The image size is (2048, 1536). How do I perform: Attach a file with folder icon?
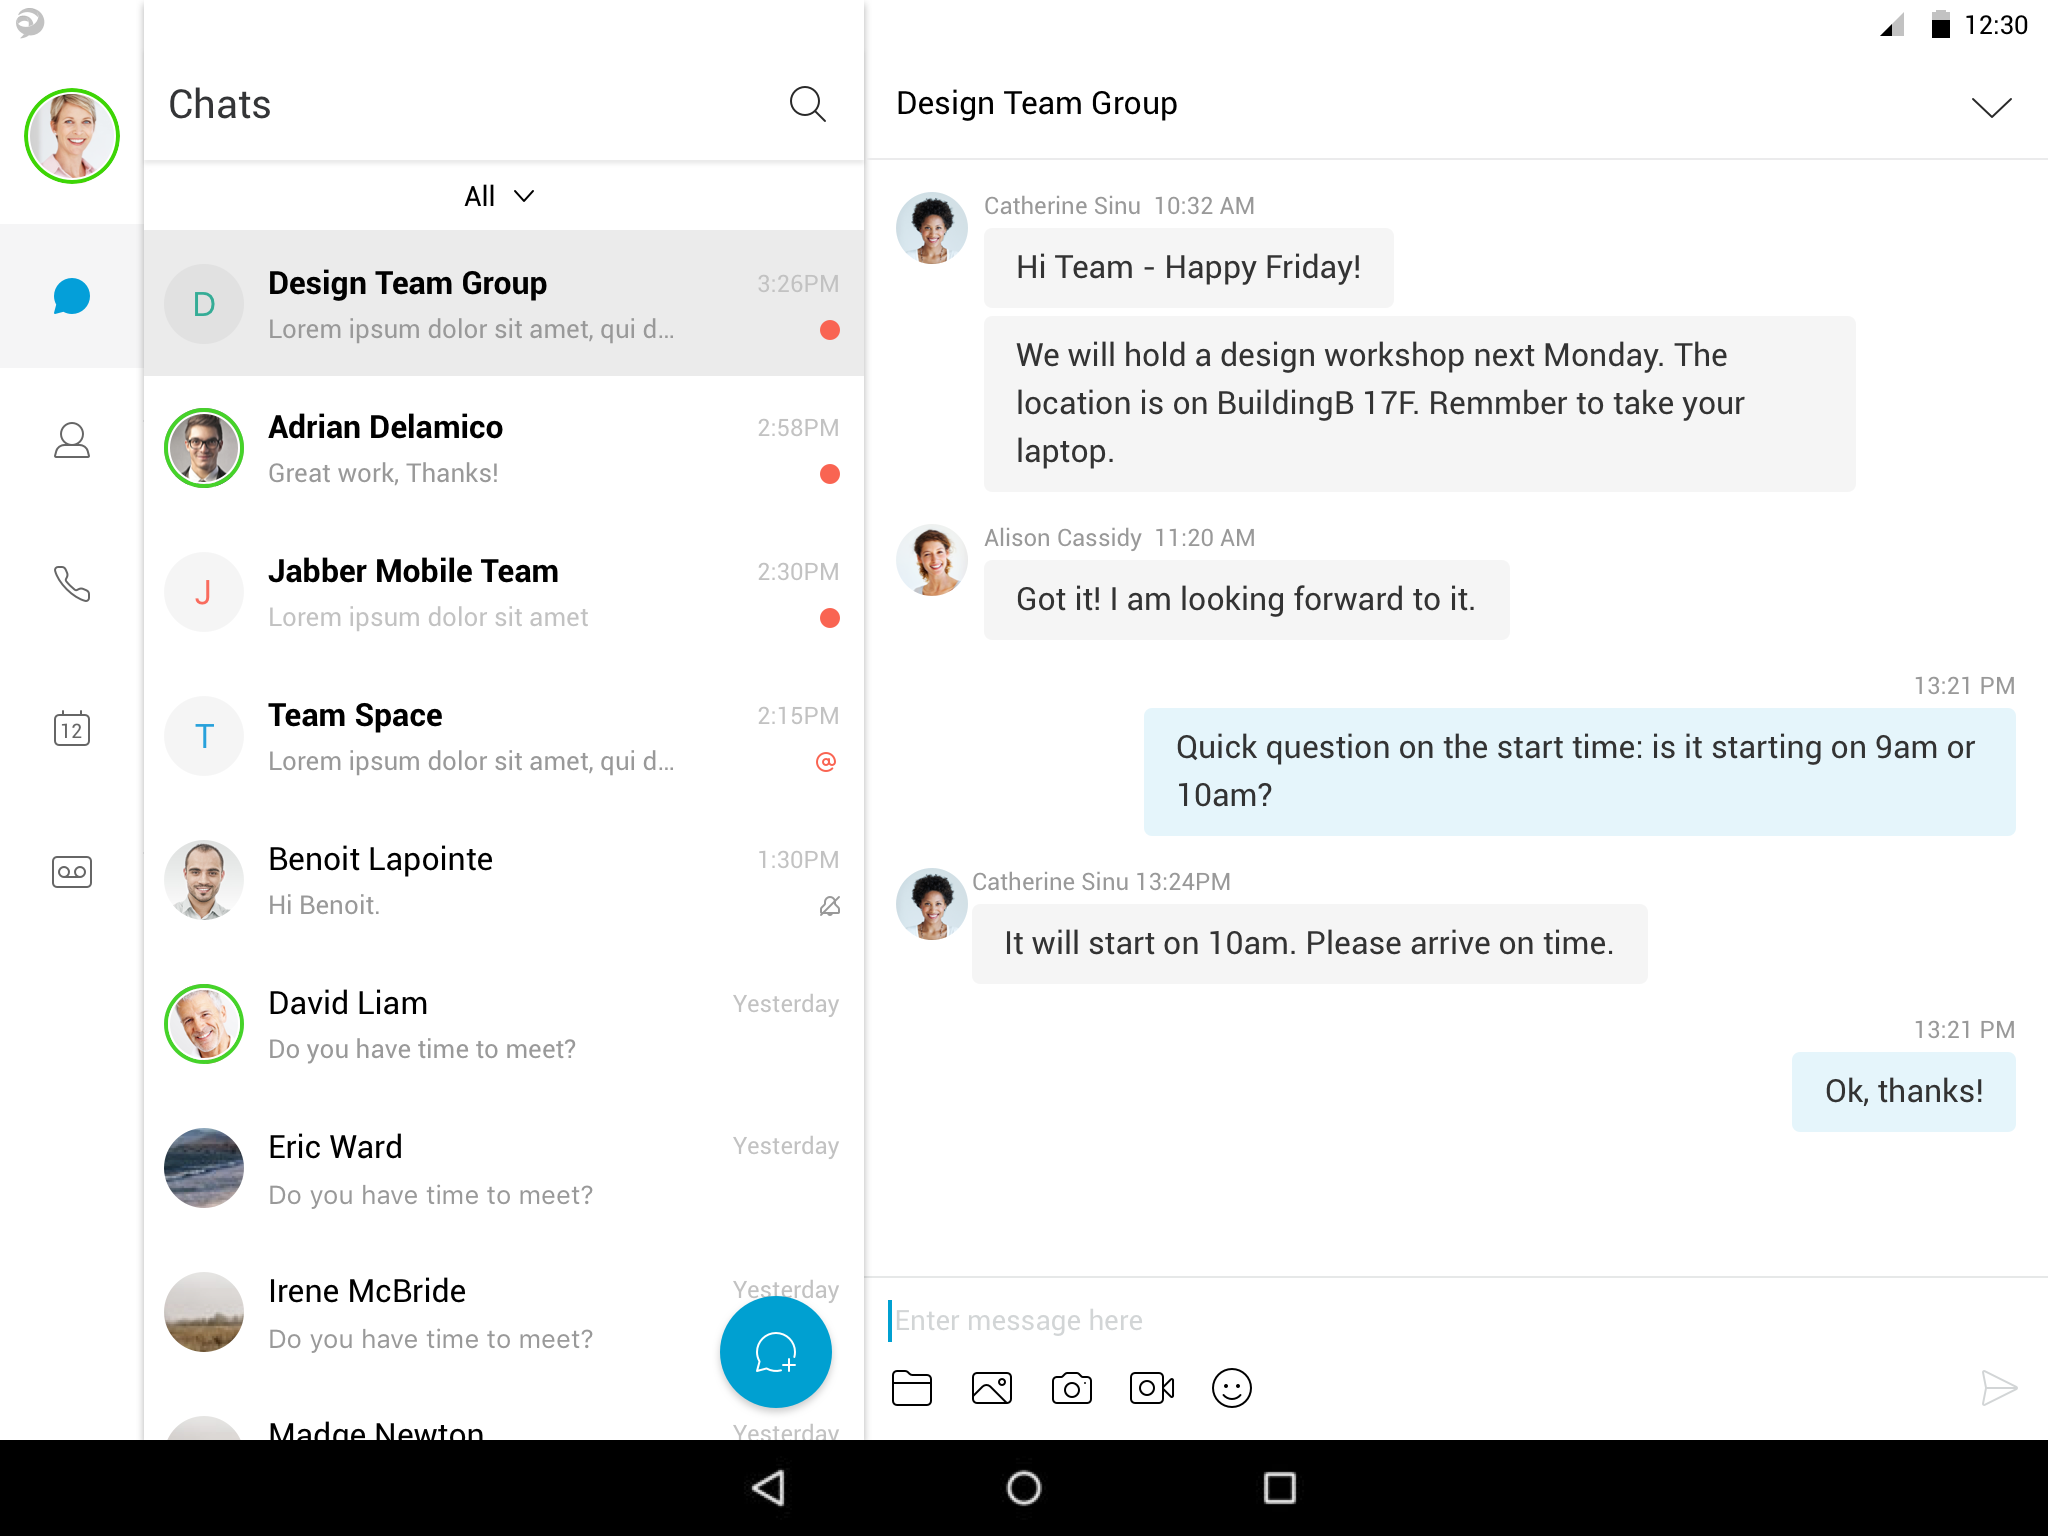pos(911,1389)
